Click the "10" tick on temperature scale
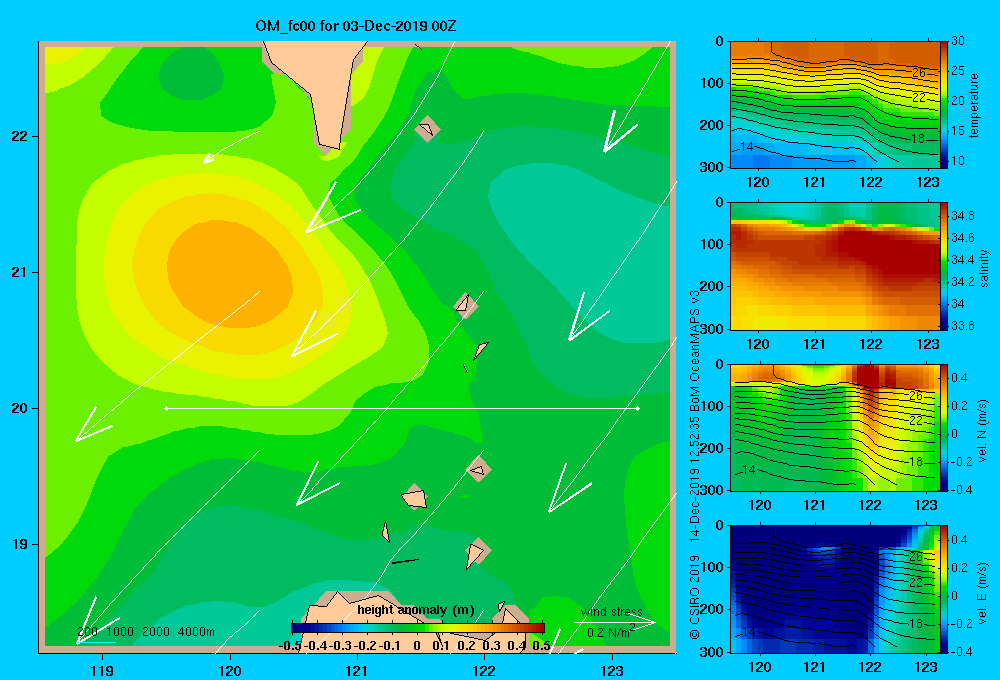This screenshot has height=680, width=1000. 958,161
